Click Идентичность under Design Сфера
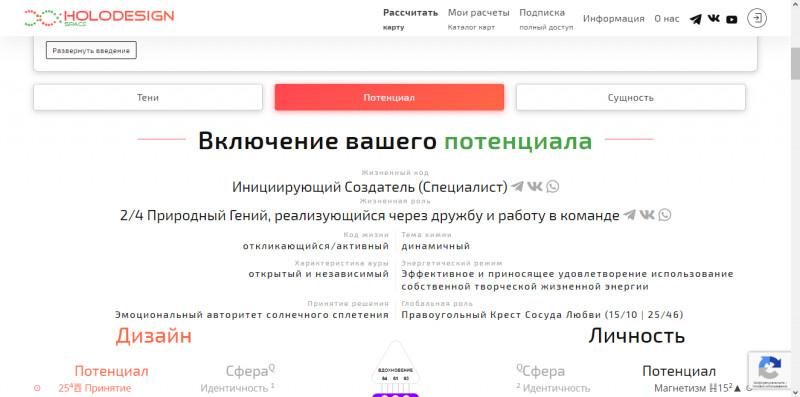 [x=237, y=388]
